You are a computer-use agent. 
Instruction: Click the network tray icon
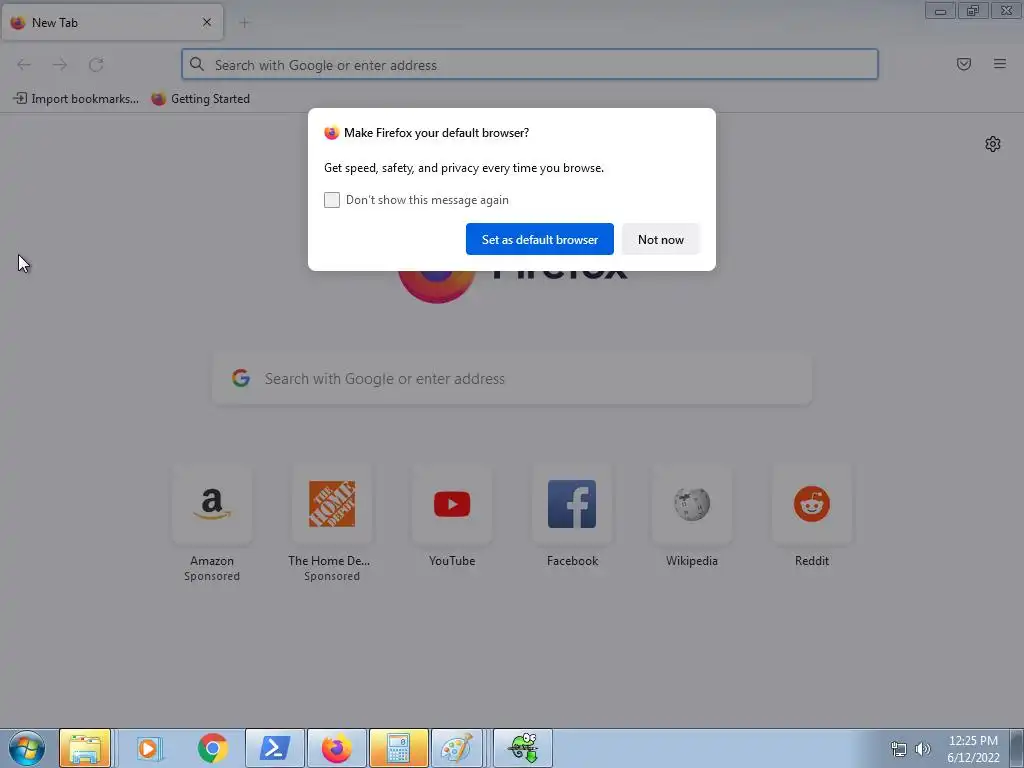(x=899, y=749)
